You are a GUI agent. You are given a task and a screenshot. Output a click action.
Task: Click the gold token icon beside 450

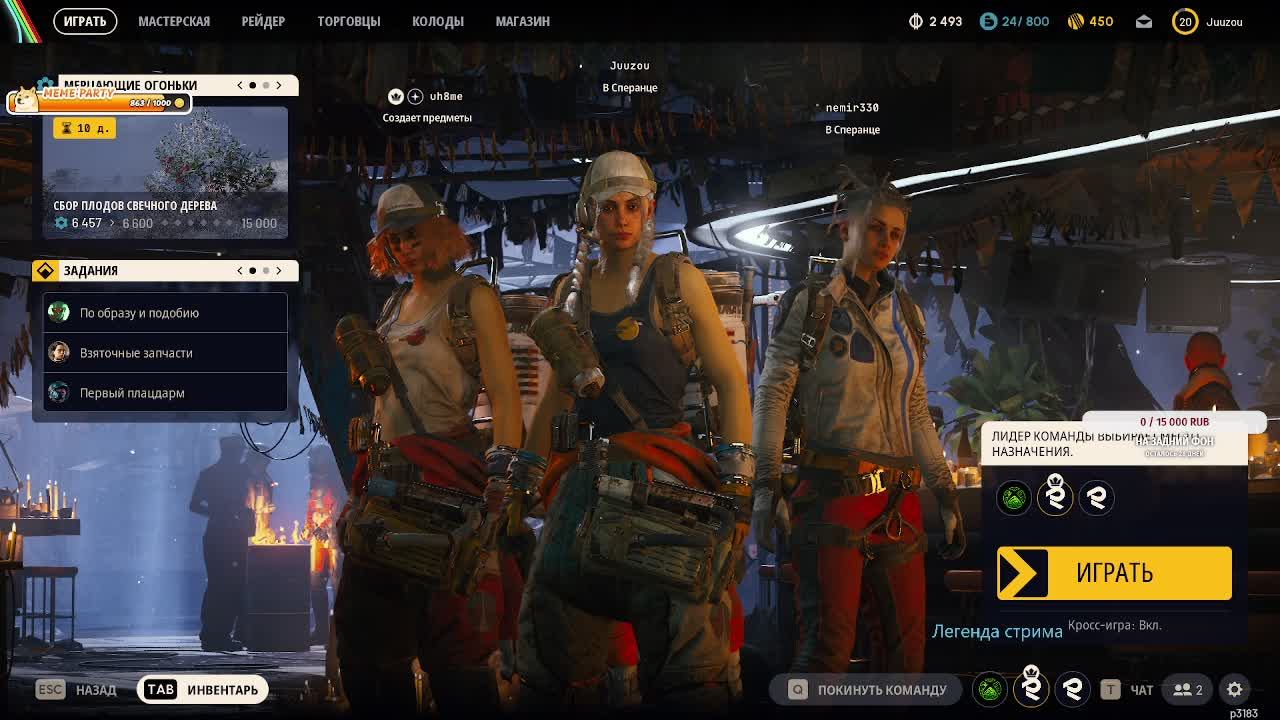(1076, 21)
